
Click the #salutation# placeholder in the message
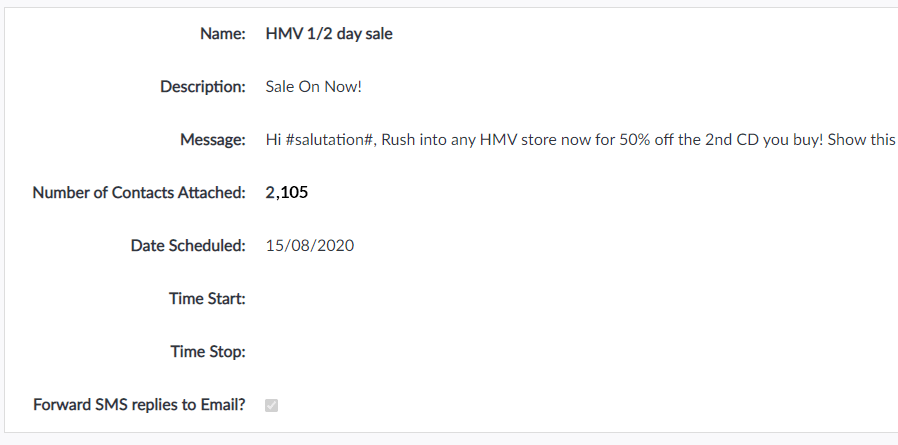point(330,140)
